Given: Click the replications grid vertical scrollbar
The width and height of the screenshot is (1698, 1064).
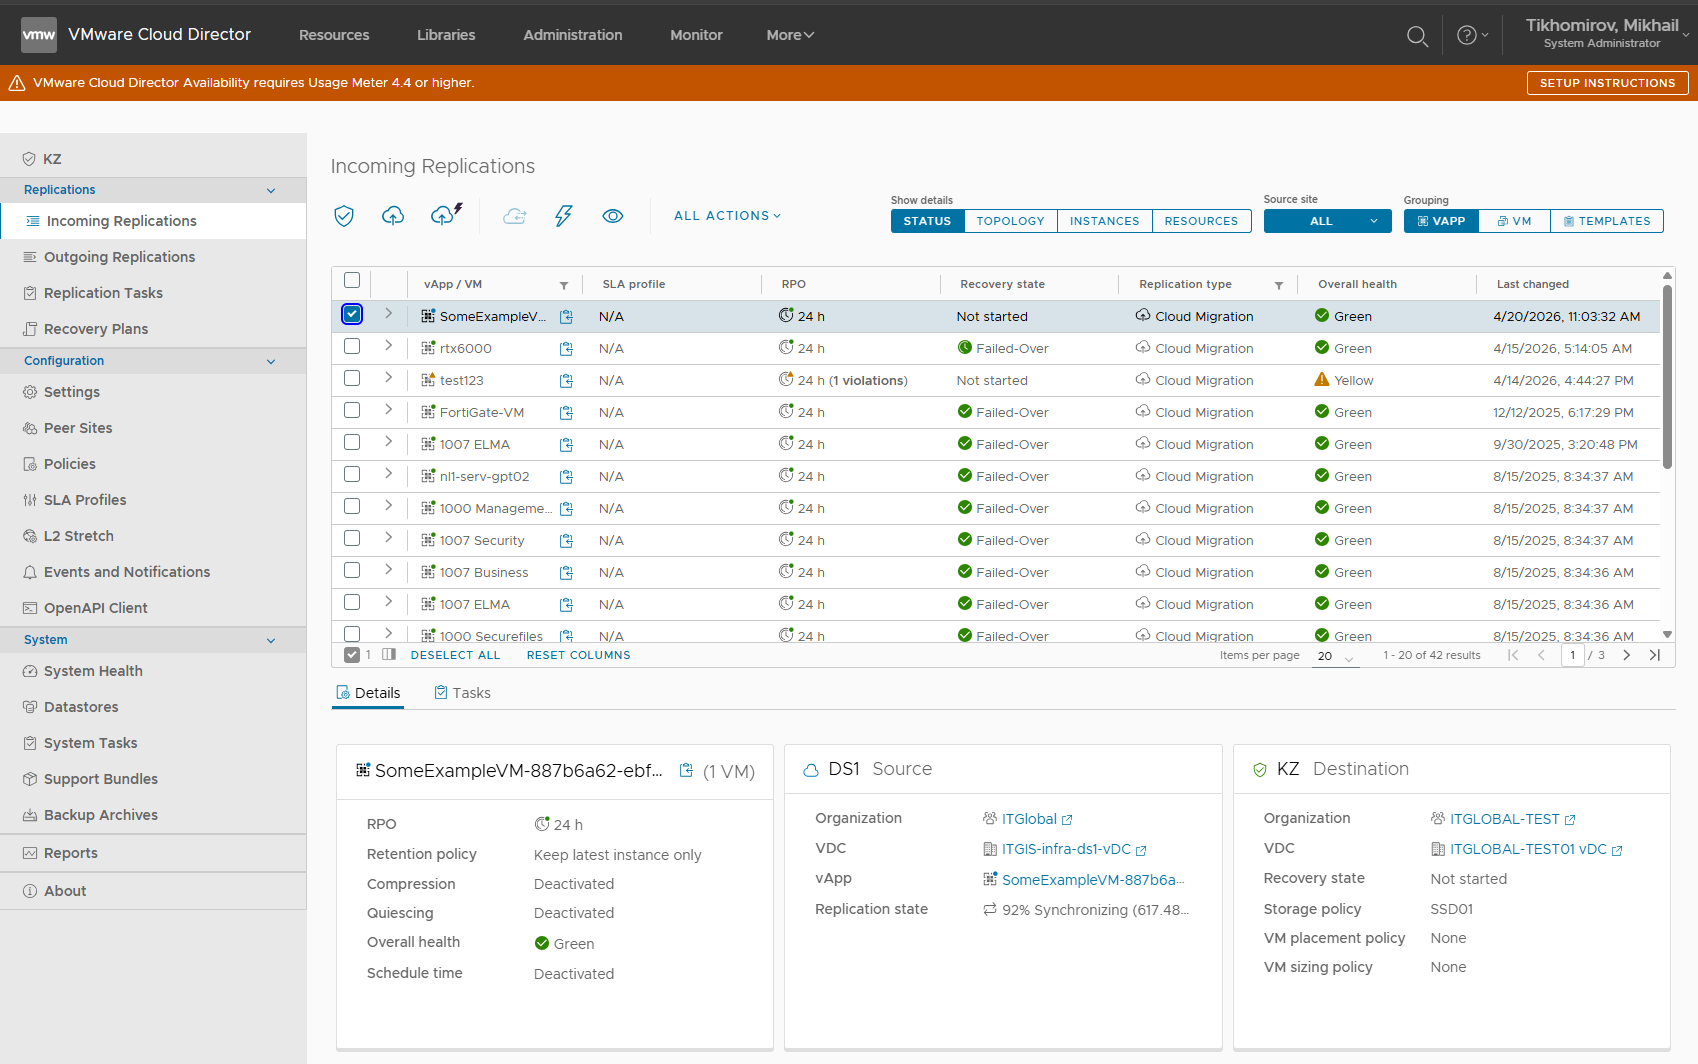Looking at the screenshot, I should pos(1667,377).
